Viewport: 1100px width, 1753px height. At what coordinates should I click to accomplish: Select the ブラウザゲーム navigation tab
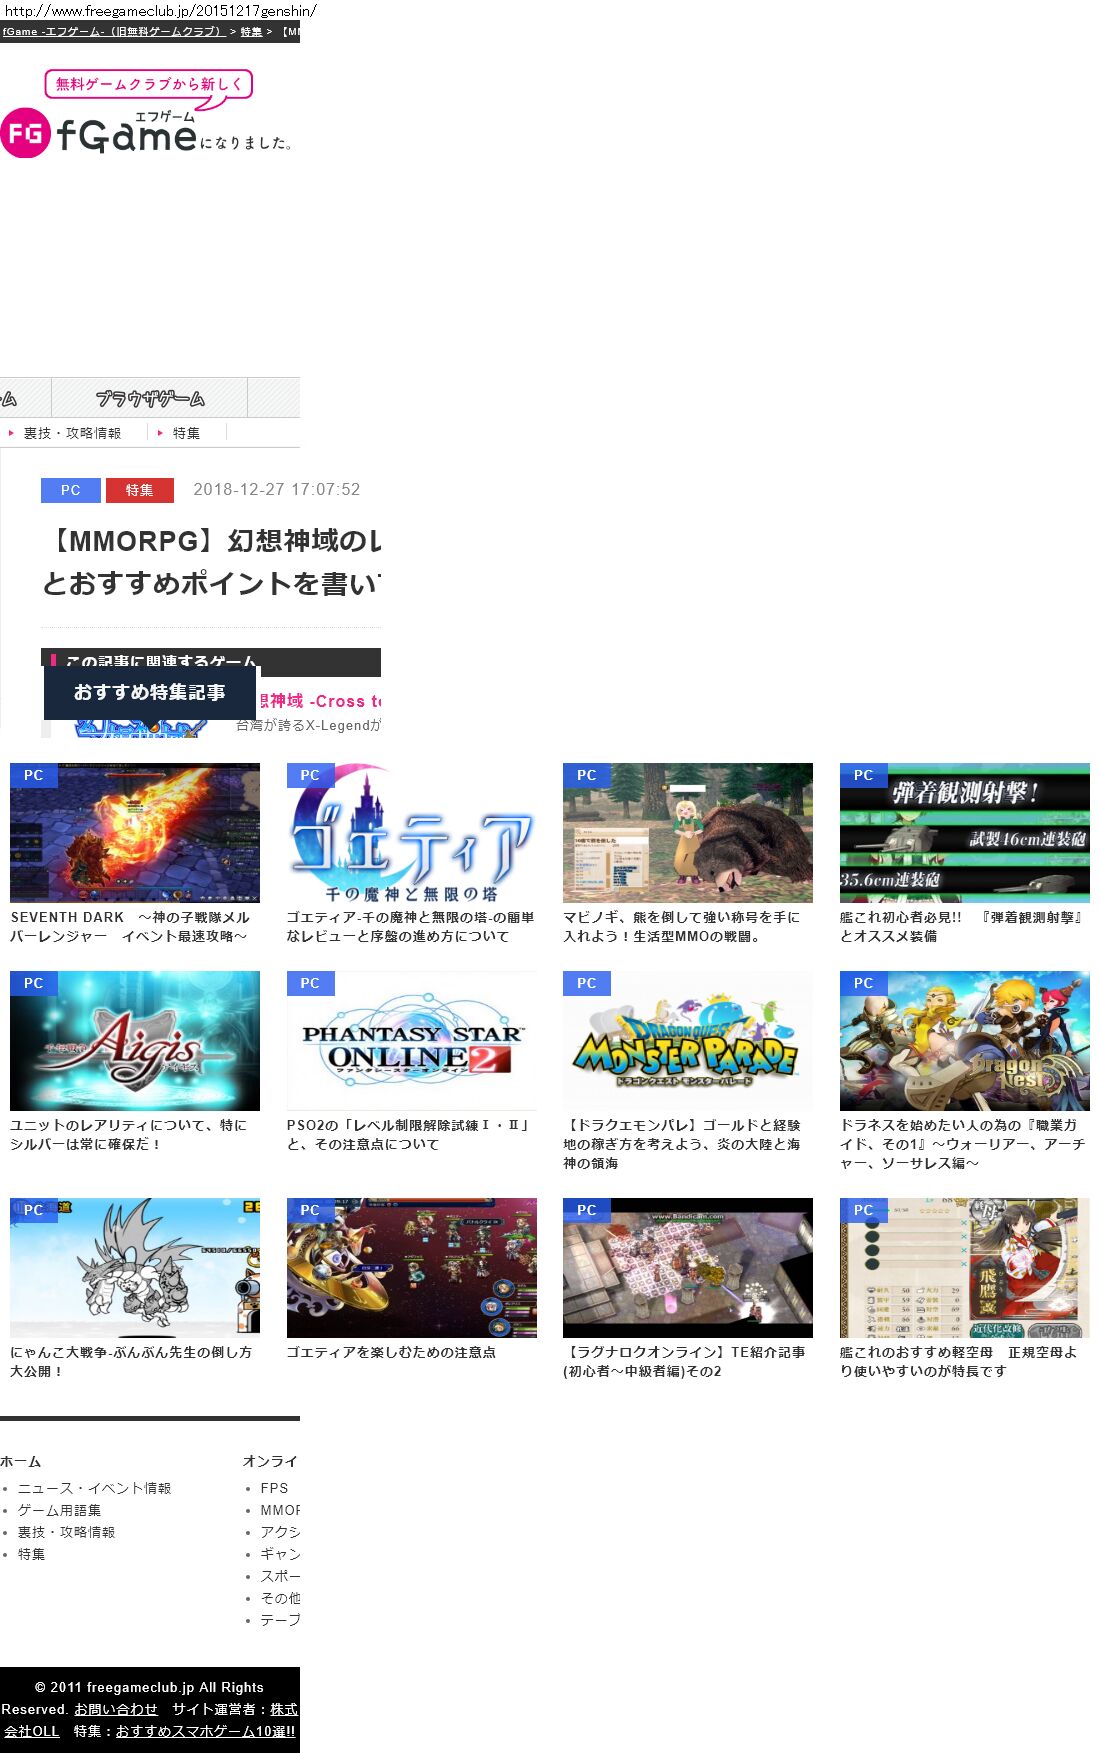click(150, 398)
